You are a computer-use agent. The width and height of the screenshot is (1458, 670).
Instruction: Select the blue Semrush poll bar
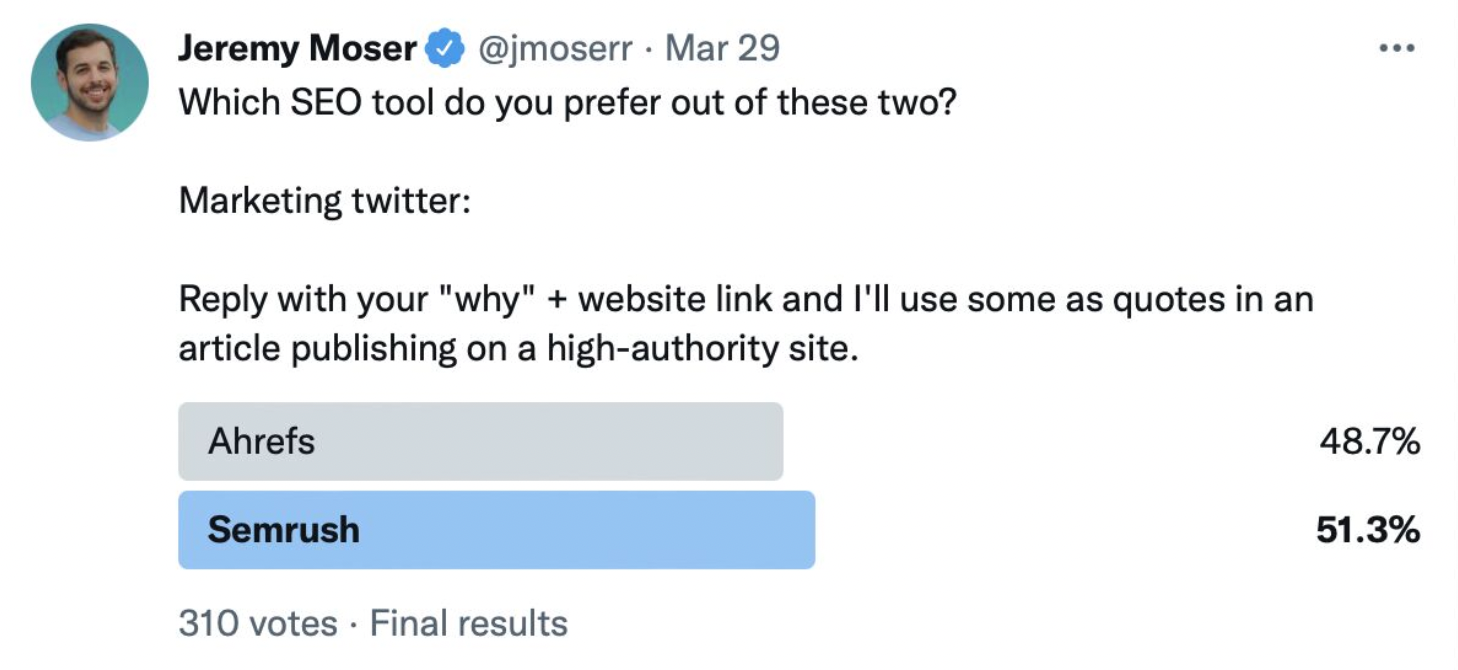click(496, 530)
